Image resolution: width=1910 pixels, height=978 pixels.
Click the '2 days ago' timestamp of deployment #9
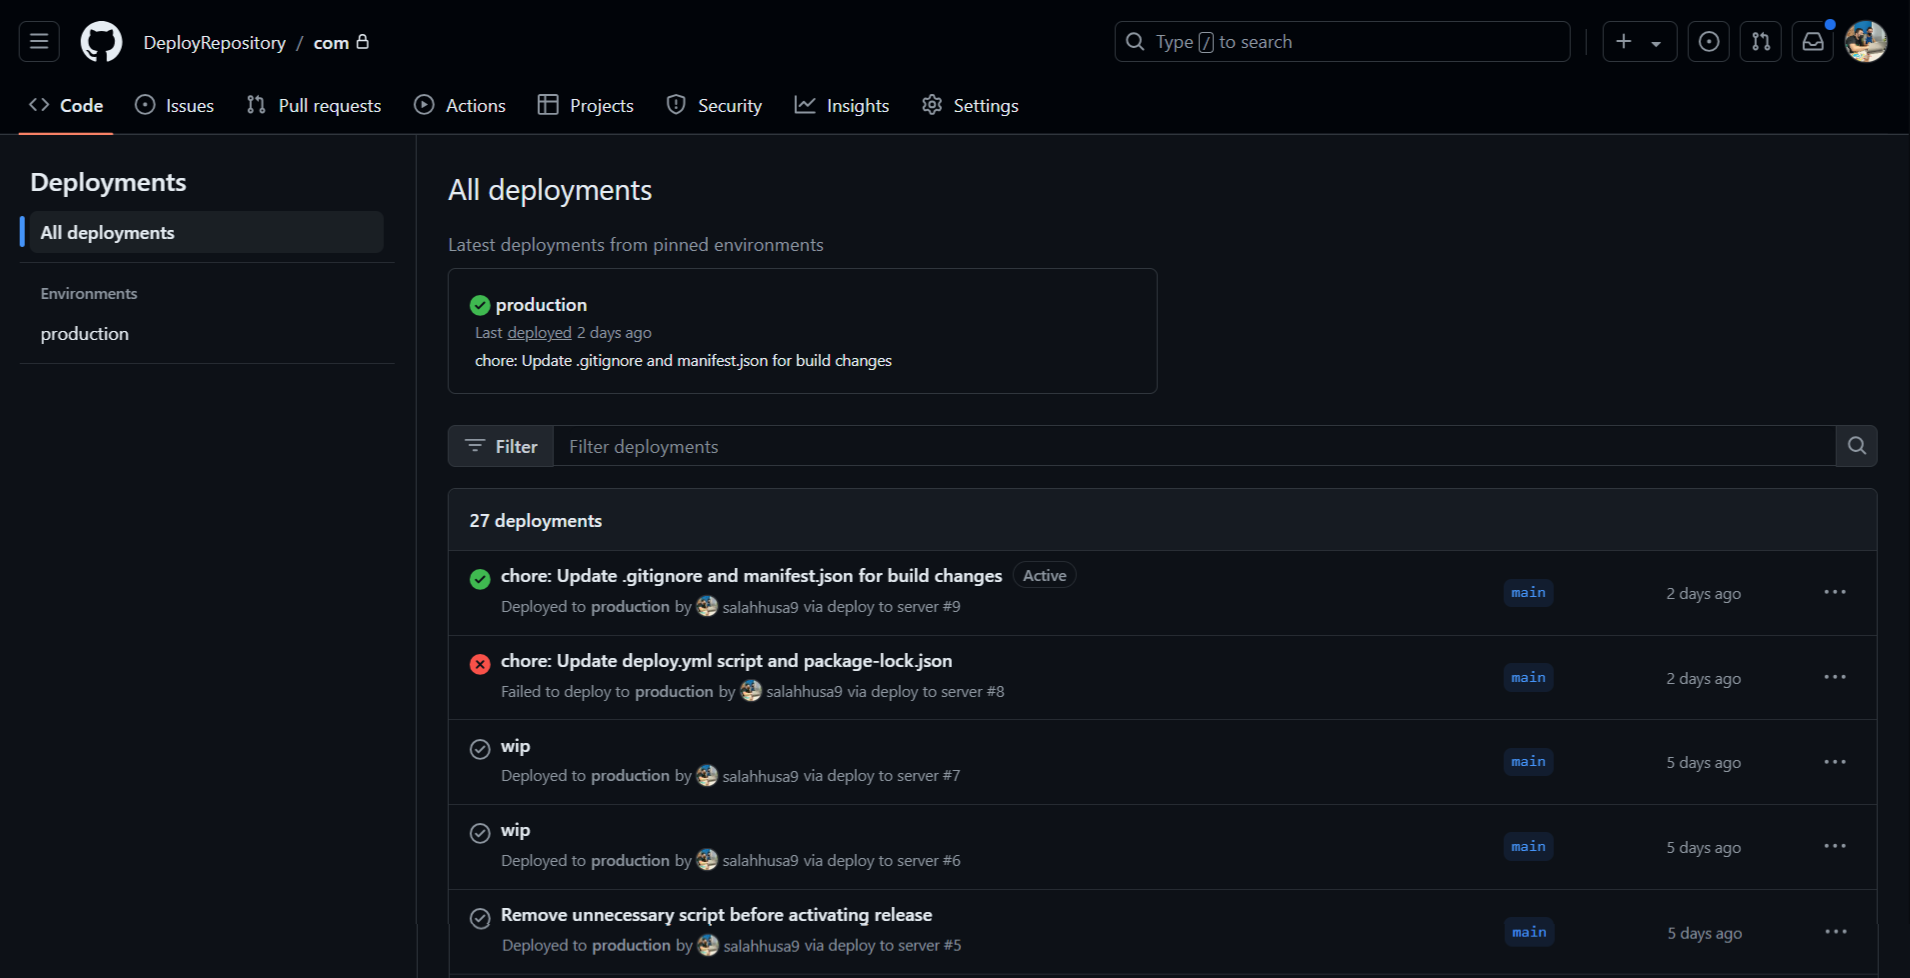tap(1704, 594)
